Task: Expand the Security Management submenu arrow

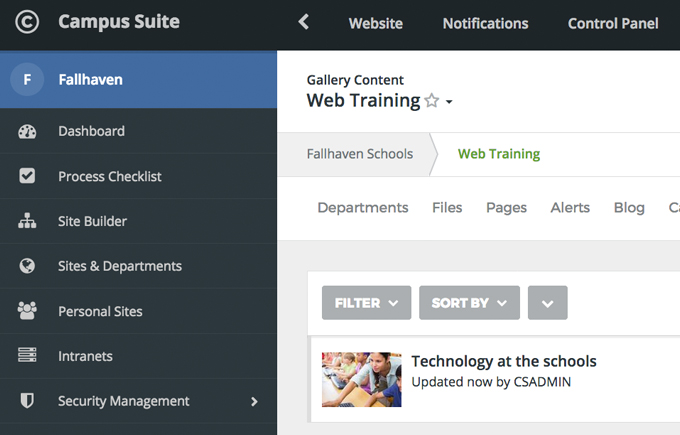Action: [254, 402]
